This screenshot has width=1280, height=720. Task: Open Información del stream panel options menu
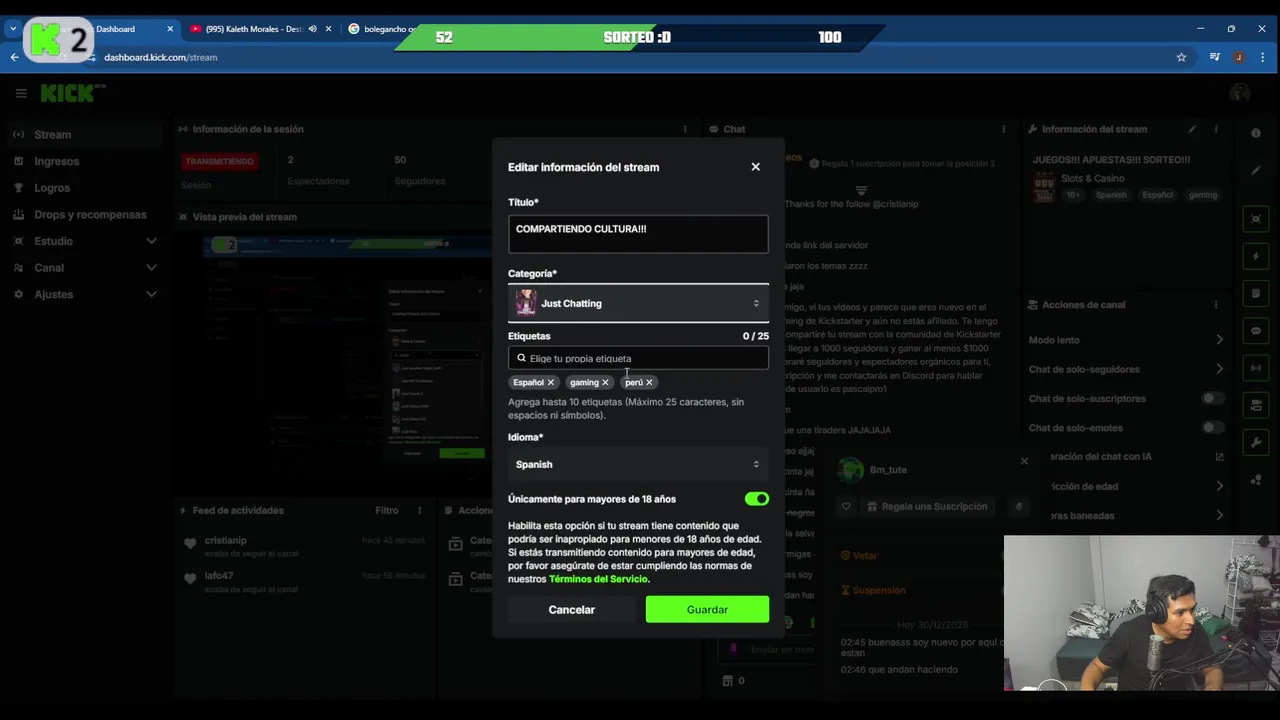[x=1216, y=129]
